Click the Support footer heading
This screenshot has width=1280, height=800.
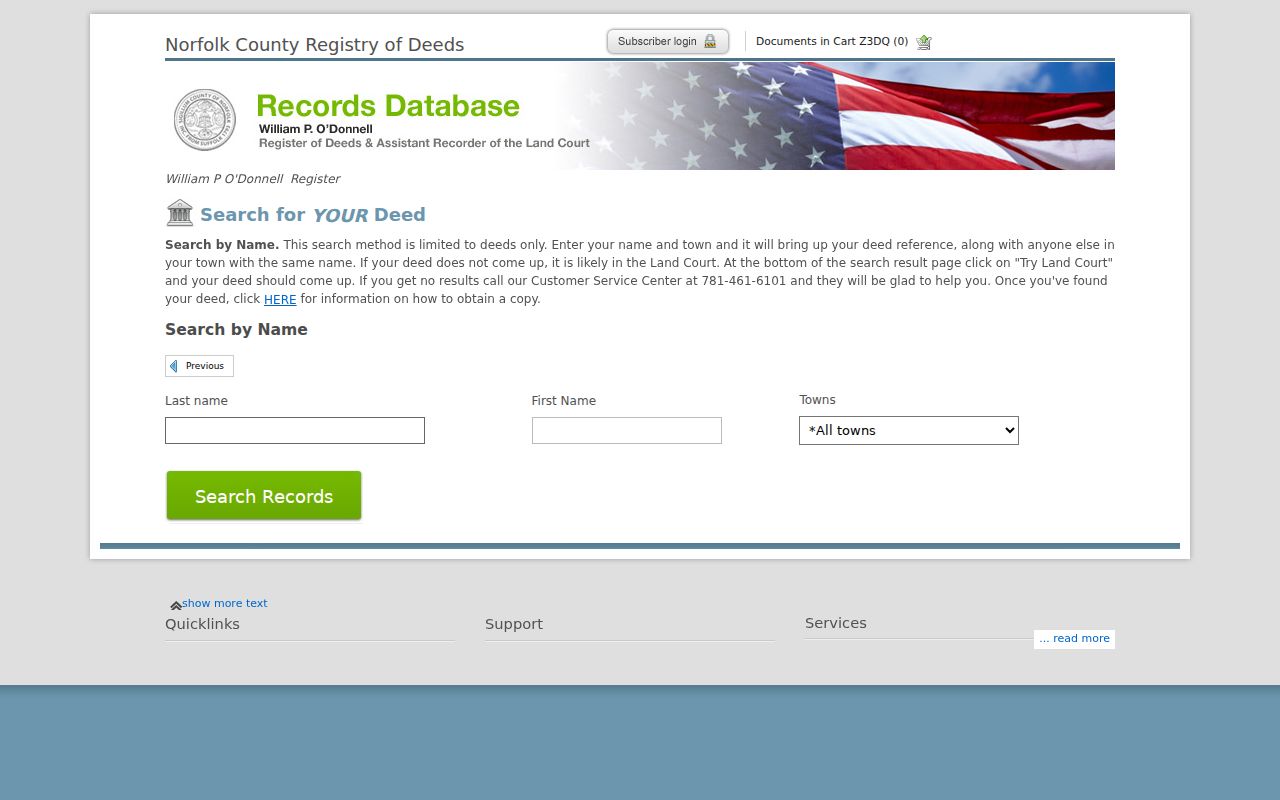coord(514,624)
